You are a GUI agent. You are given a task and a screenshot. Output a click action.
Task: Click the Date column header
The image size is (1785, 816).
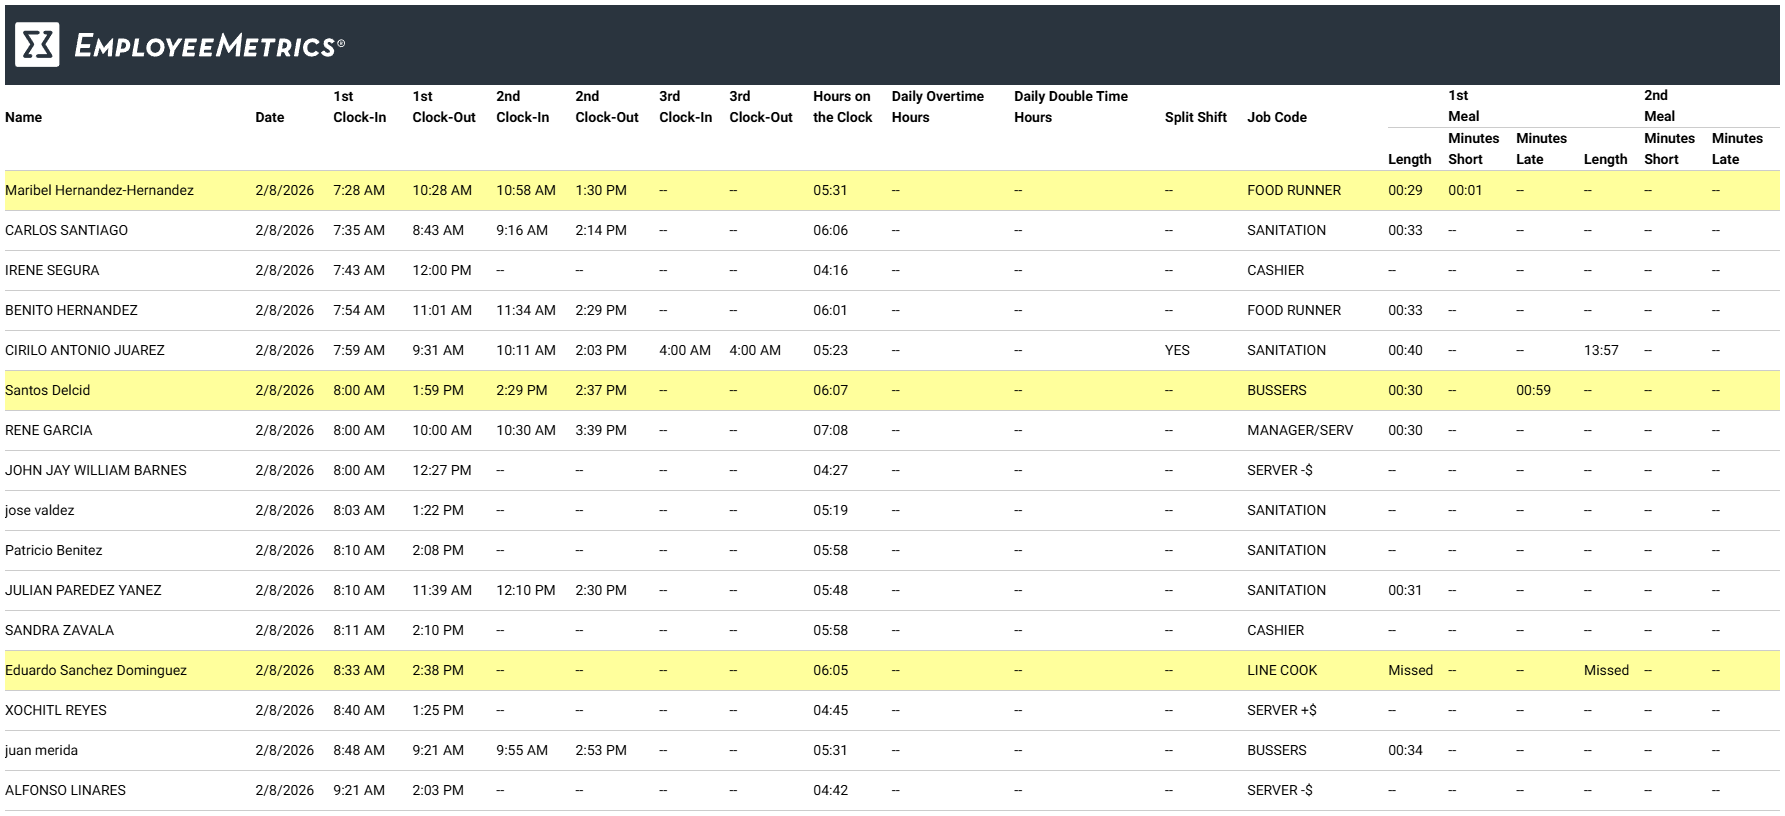[x=269, y=117]
